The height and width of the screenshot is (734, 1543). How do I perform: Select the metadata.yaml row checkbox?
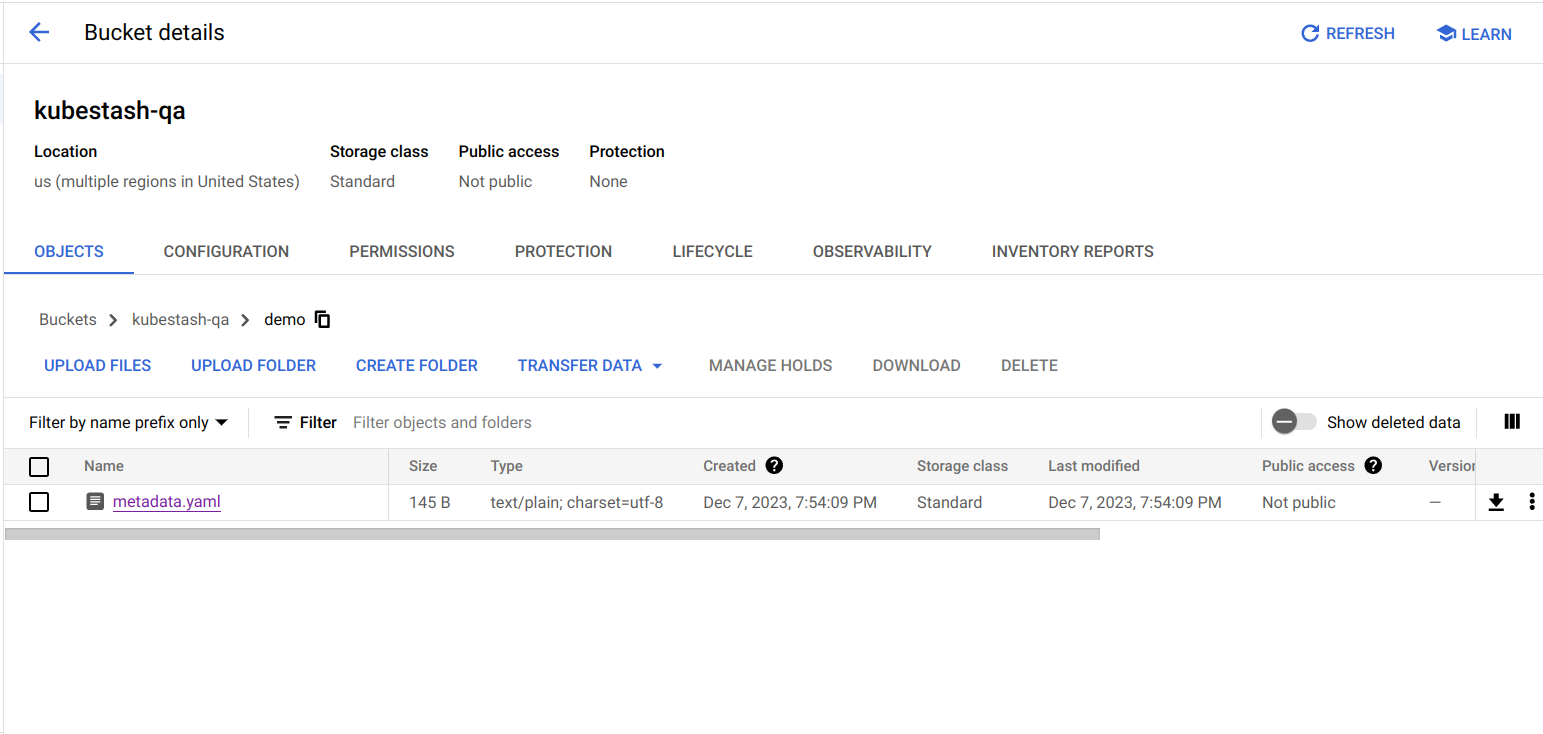pos(39,501)
